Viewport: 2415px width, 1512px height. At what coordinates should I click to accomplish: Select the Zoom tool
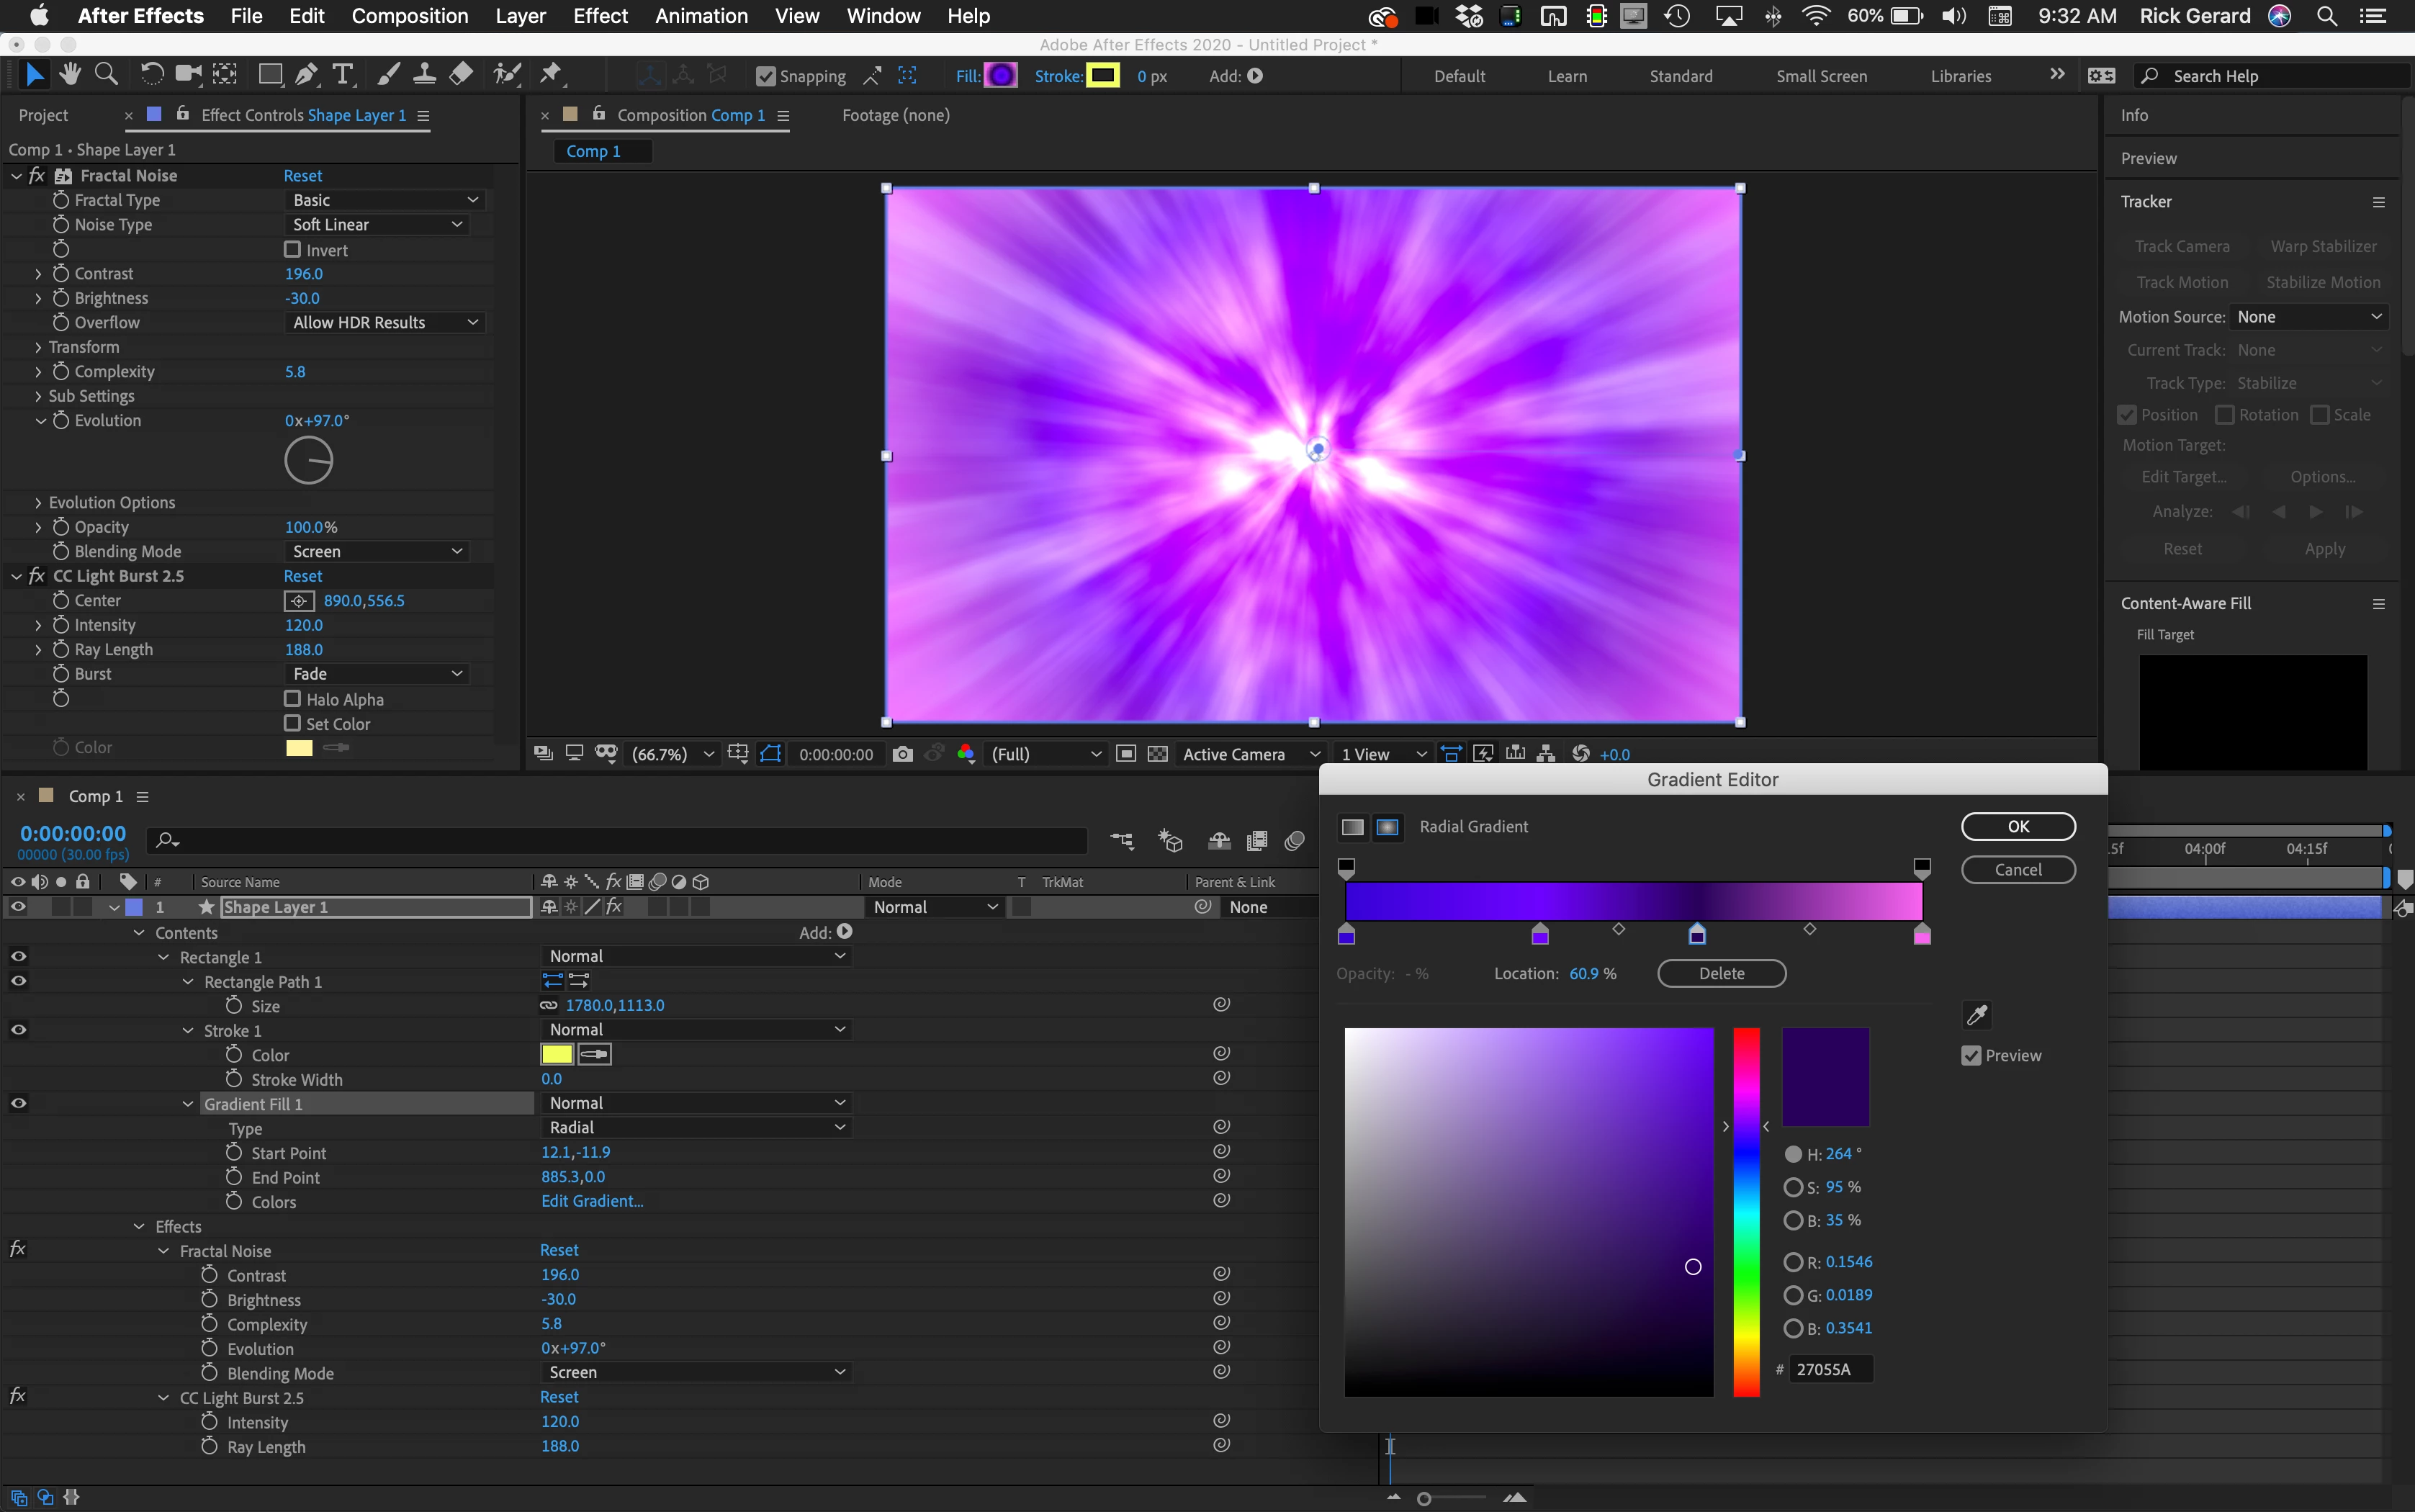(105, 74)
